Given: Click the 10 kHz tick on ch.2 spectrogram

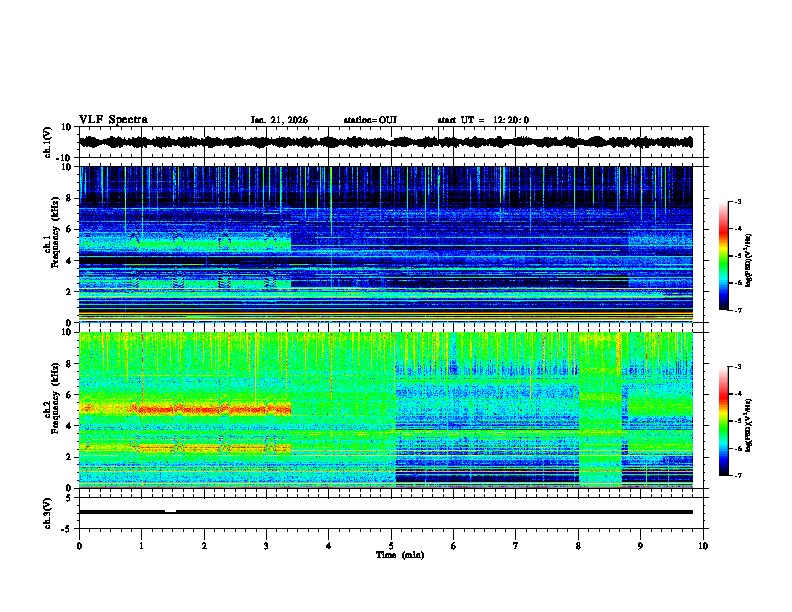Looking at the screenshot, I should pos(67,333).
